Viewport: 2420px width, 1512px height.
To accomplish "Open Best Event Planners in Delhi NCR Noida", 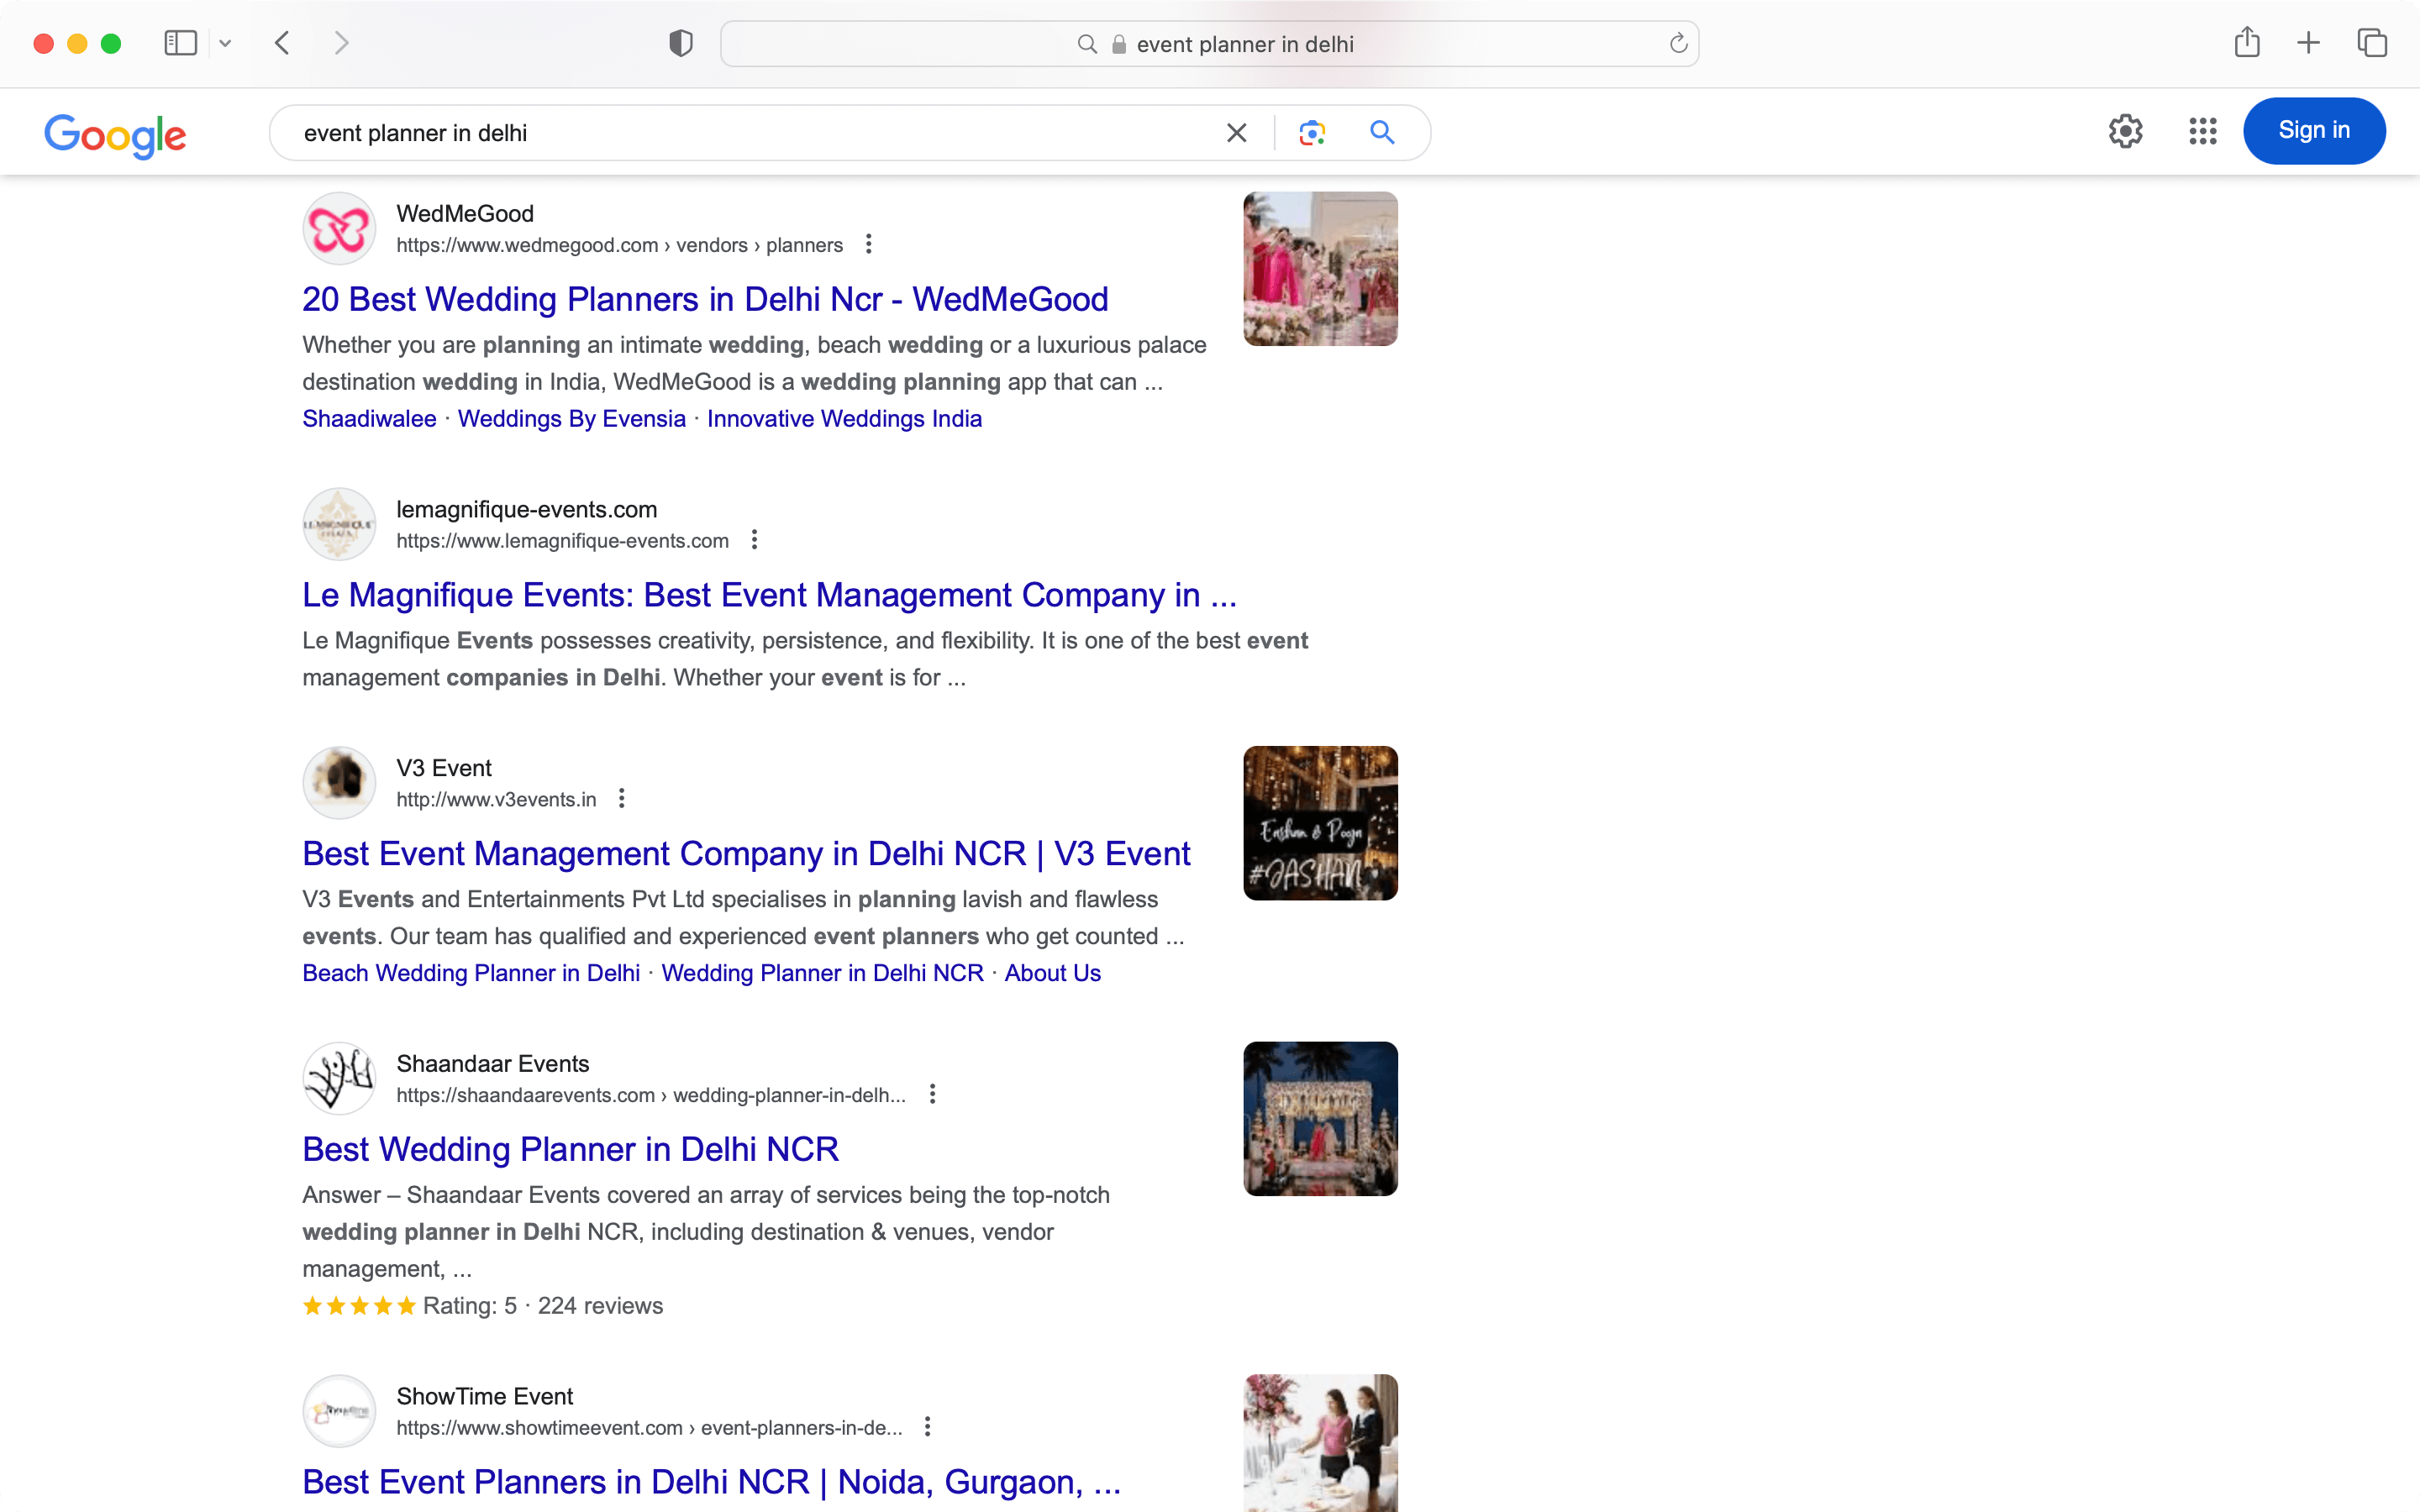I will 711,1482.
